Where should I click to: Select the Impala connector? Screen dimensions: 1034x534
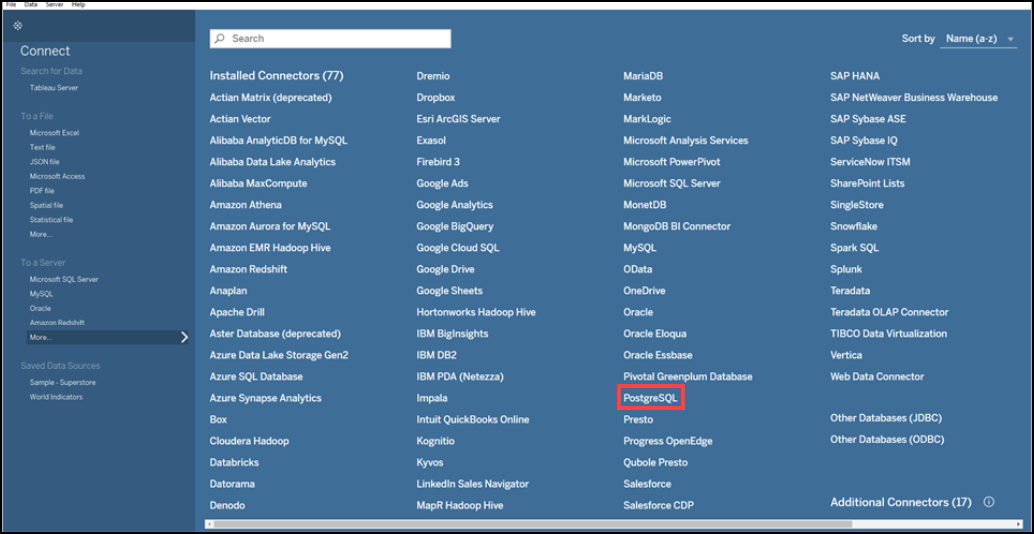432,398
